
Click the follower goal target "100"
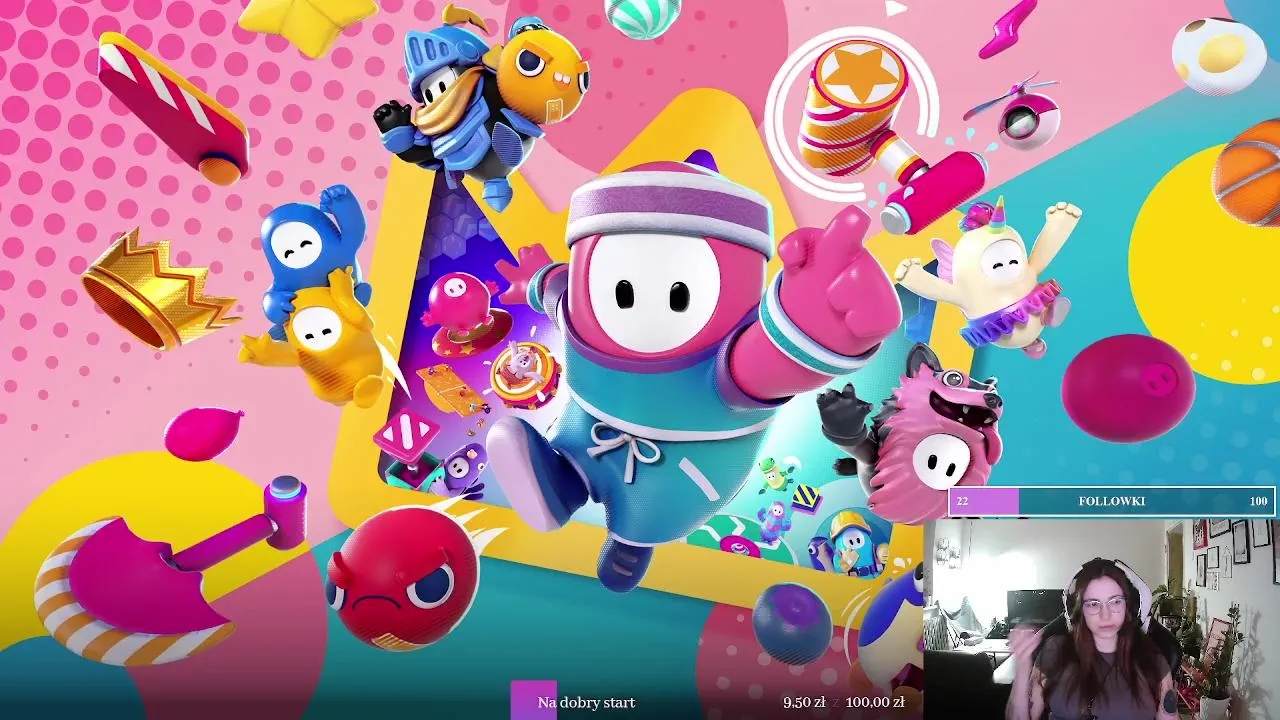tap(1259, 501)
